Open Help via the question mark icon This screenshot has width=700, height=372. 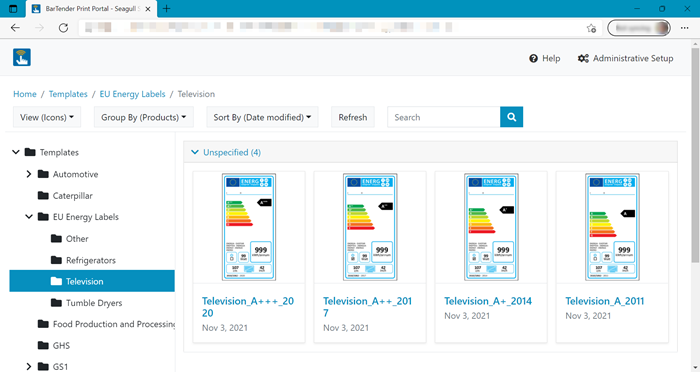coord(533,59)
